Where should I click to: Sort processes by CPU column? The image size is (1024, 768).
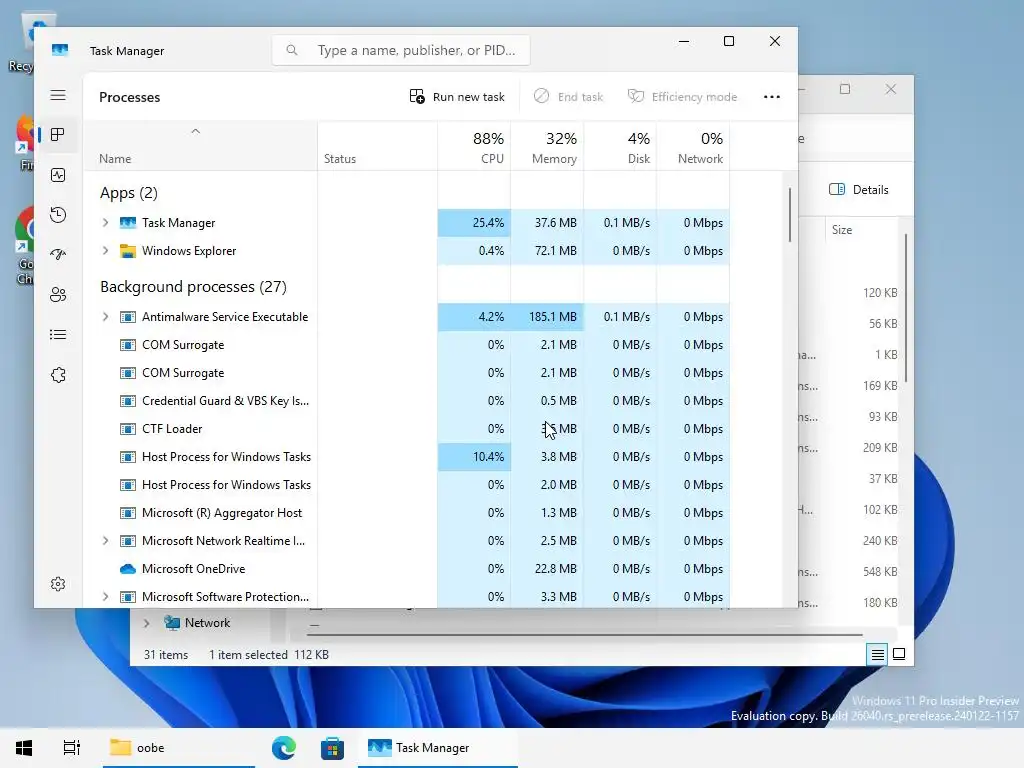click(x=474, y=146)
